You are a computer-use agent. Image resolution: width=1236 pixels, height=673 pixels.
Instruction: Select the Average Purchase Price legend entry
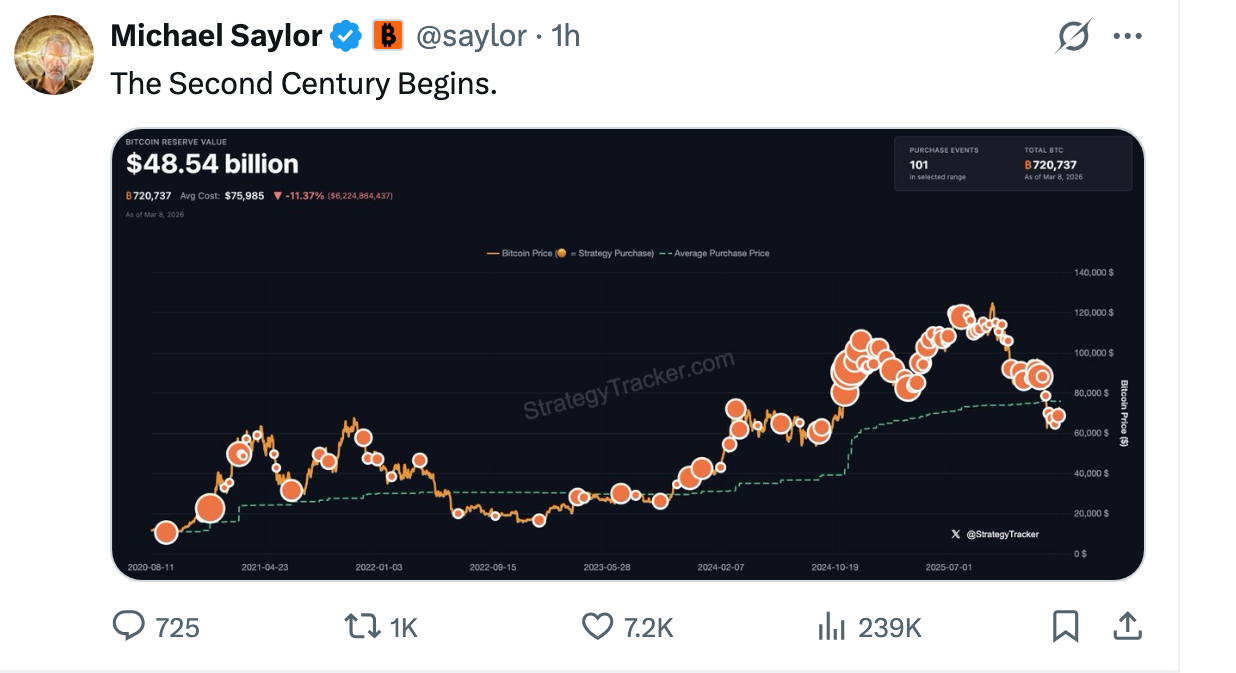723,253
